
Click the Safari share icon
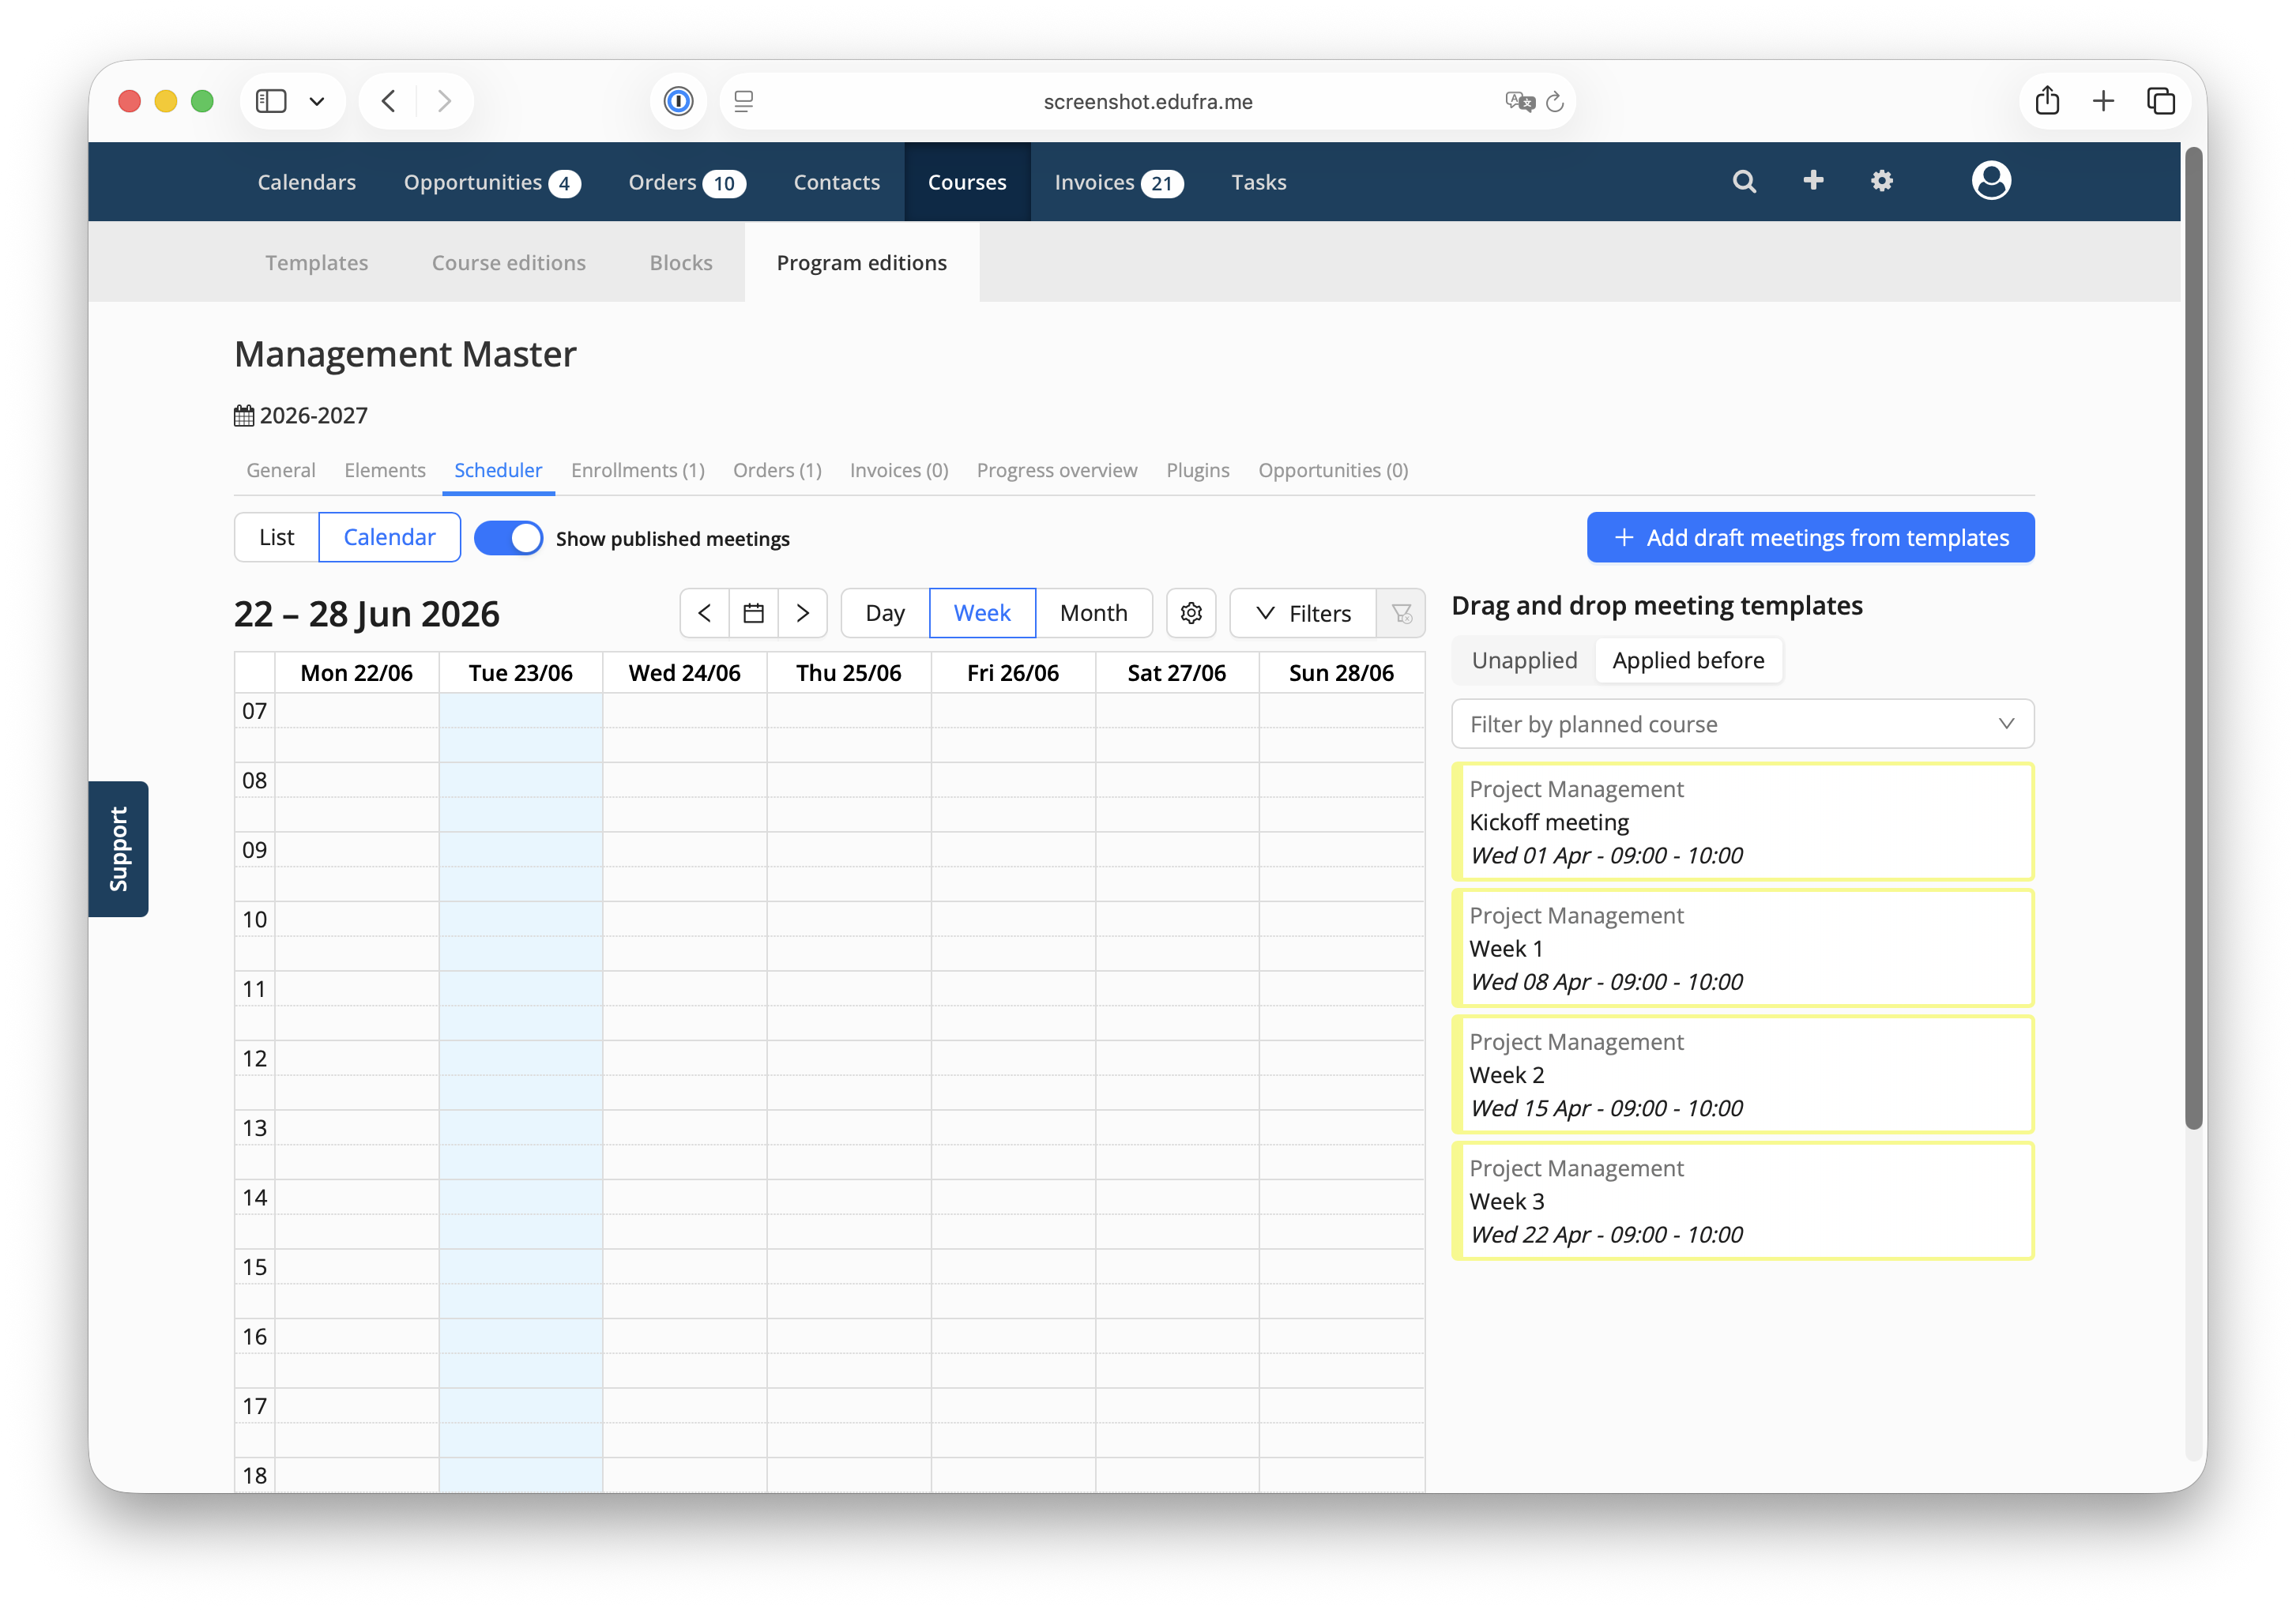point(2047,100)
